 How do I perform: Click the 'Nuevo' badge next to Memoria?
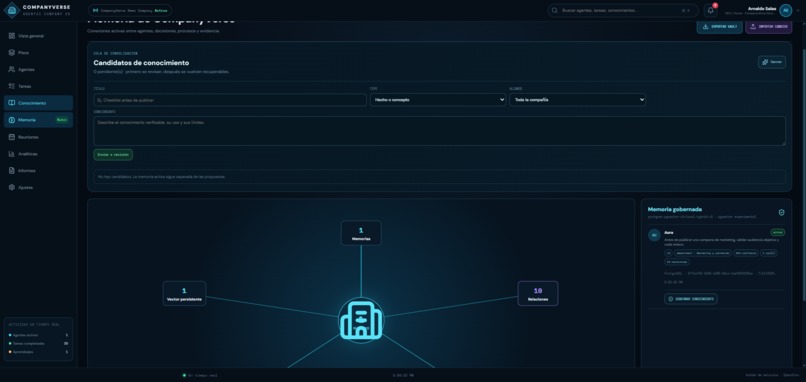62,120
